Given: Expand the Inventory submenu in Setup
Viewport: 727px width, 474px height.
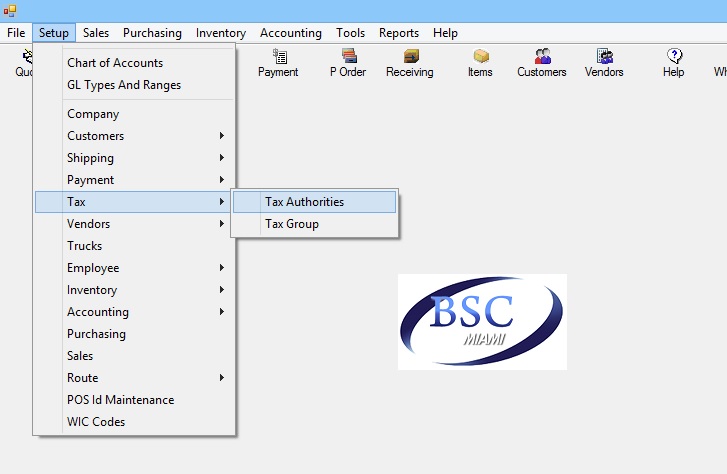Looking at the screenshot, I should [x=134, y=290].
